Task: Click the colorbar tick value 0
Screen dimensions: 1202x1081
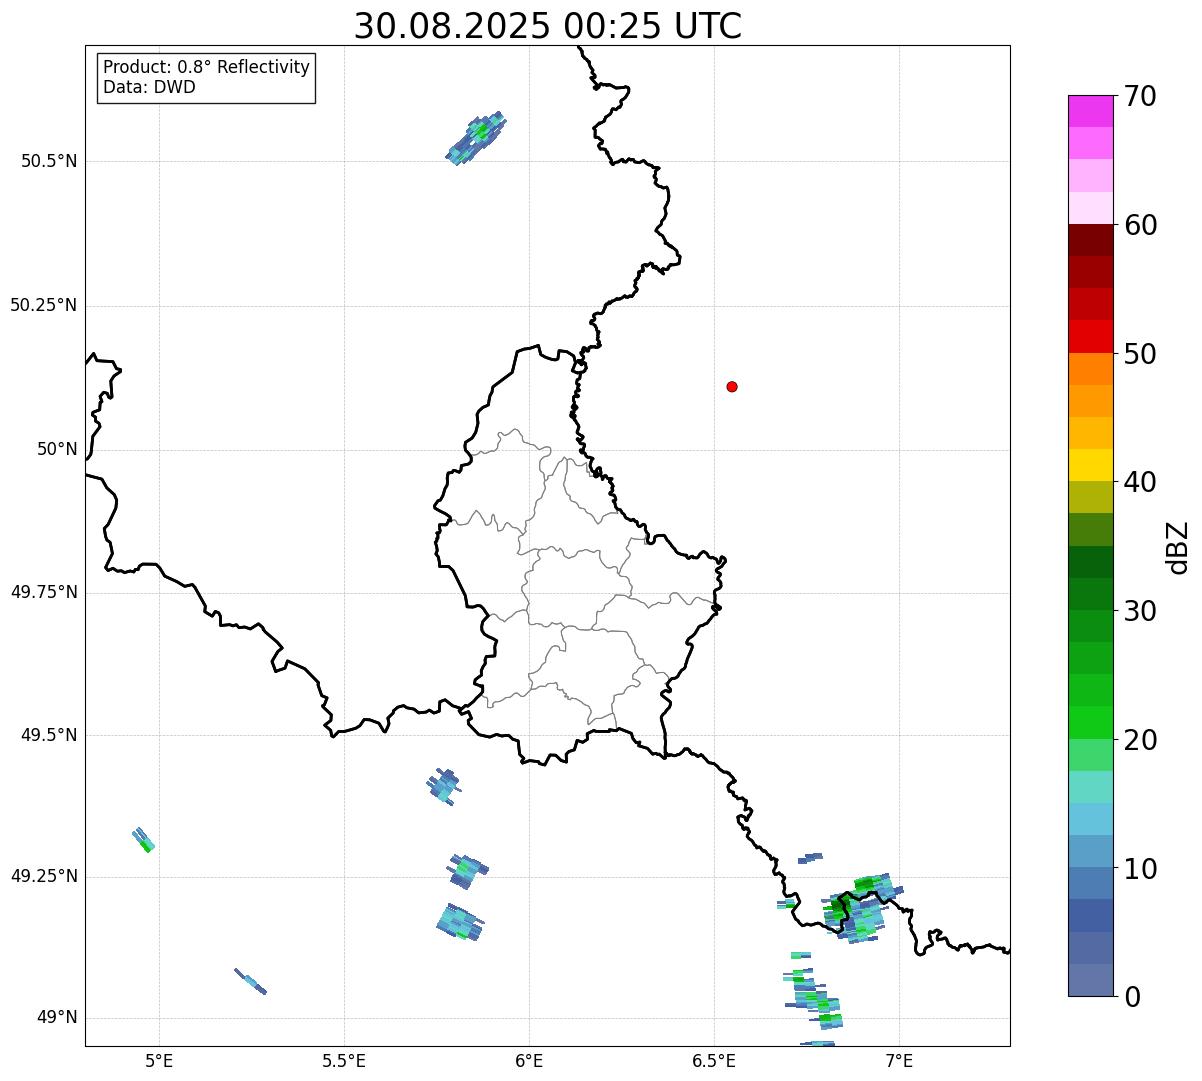Action: tap(1132, 997)
